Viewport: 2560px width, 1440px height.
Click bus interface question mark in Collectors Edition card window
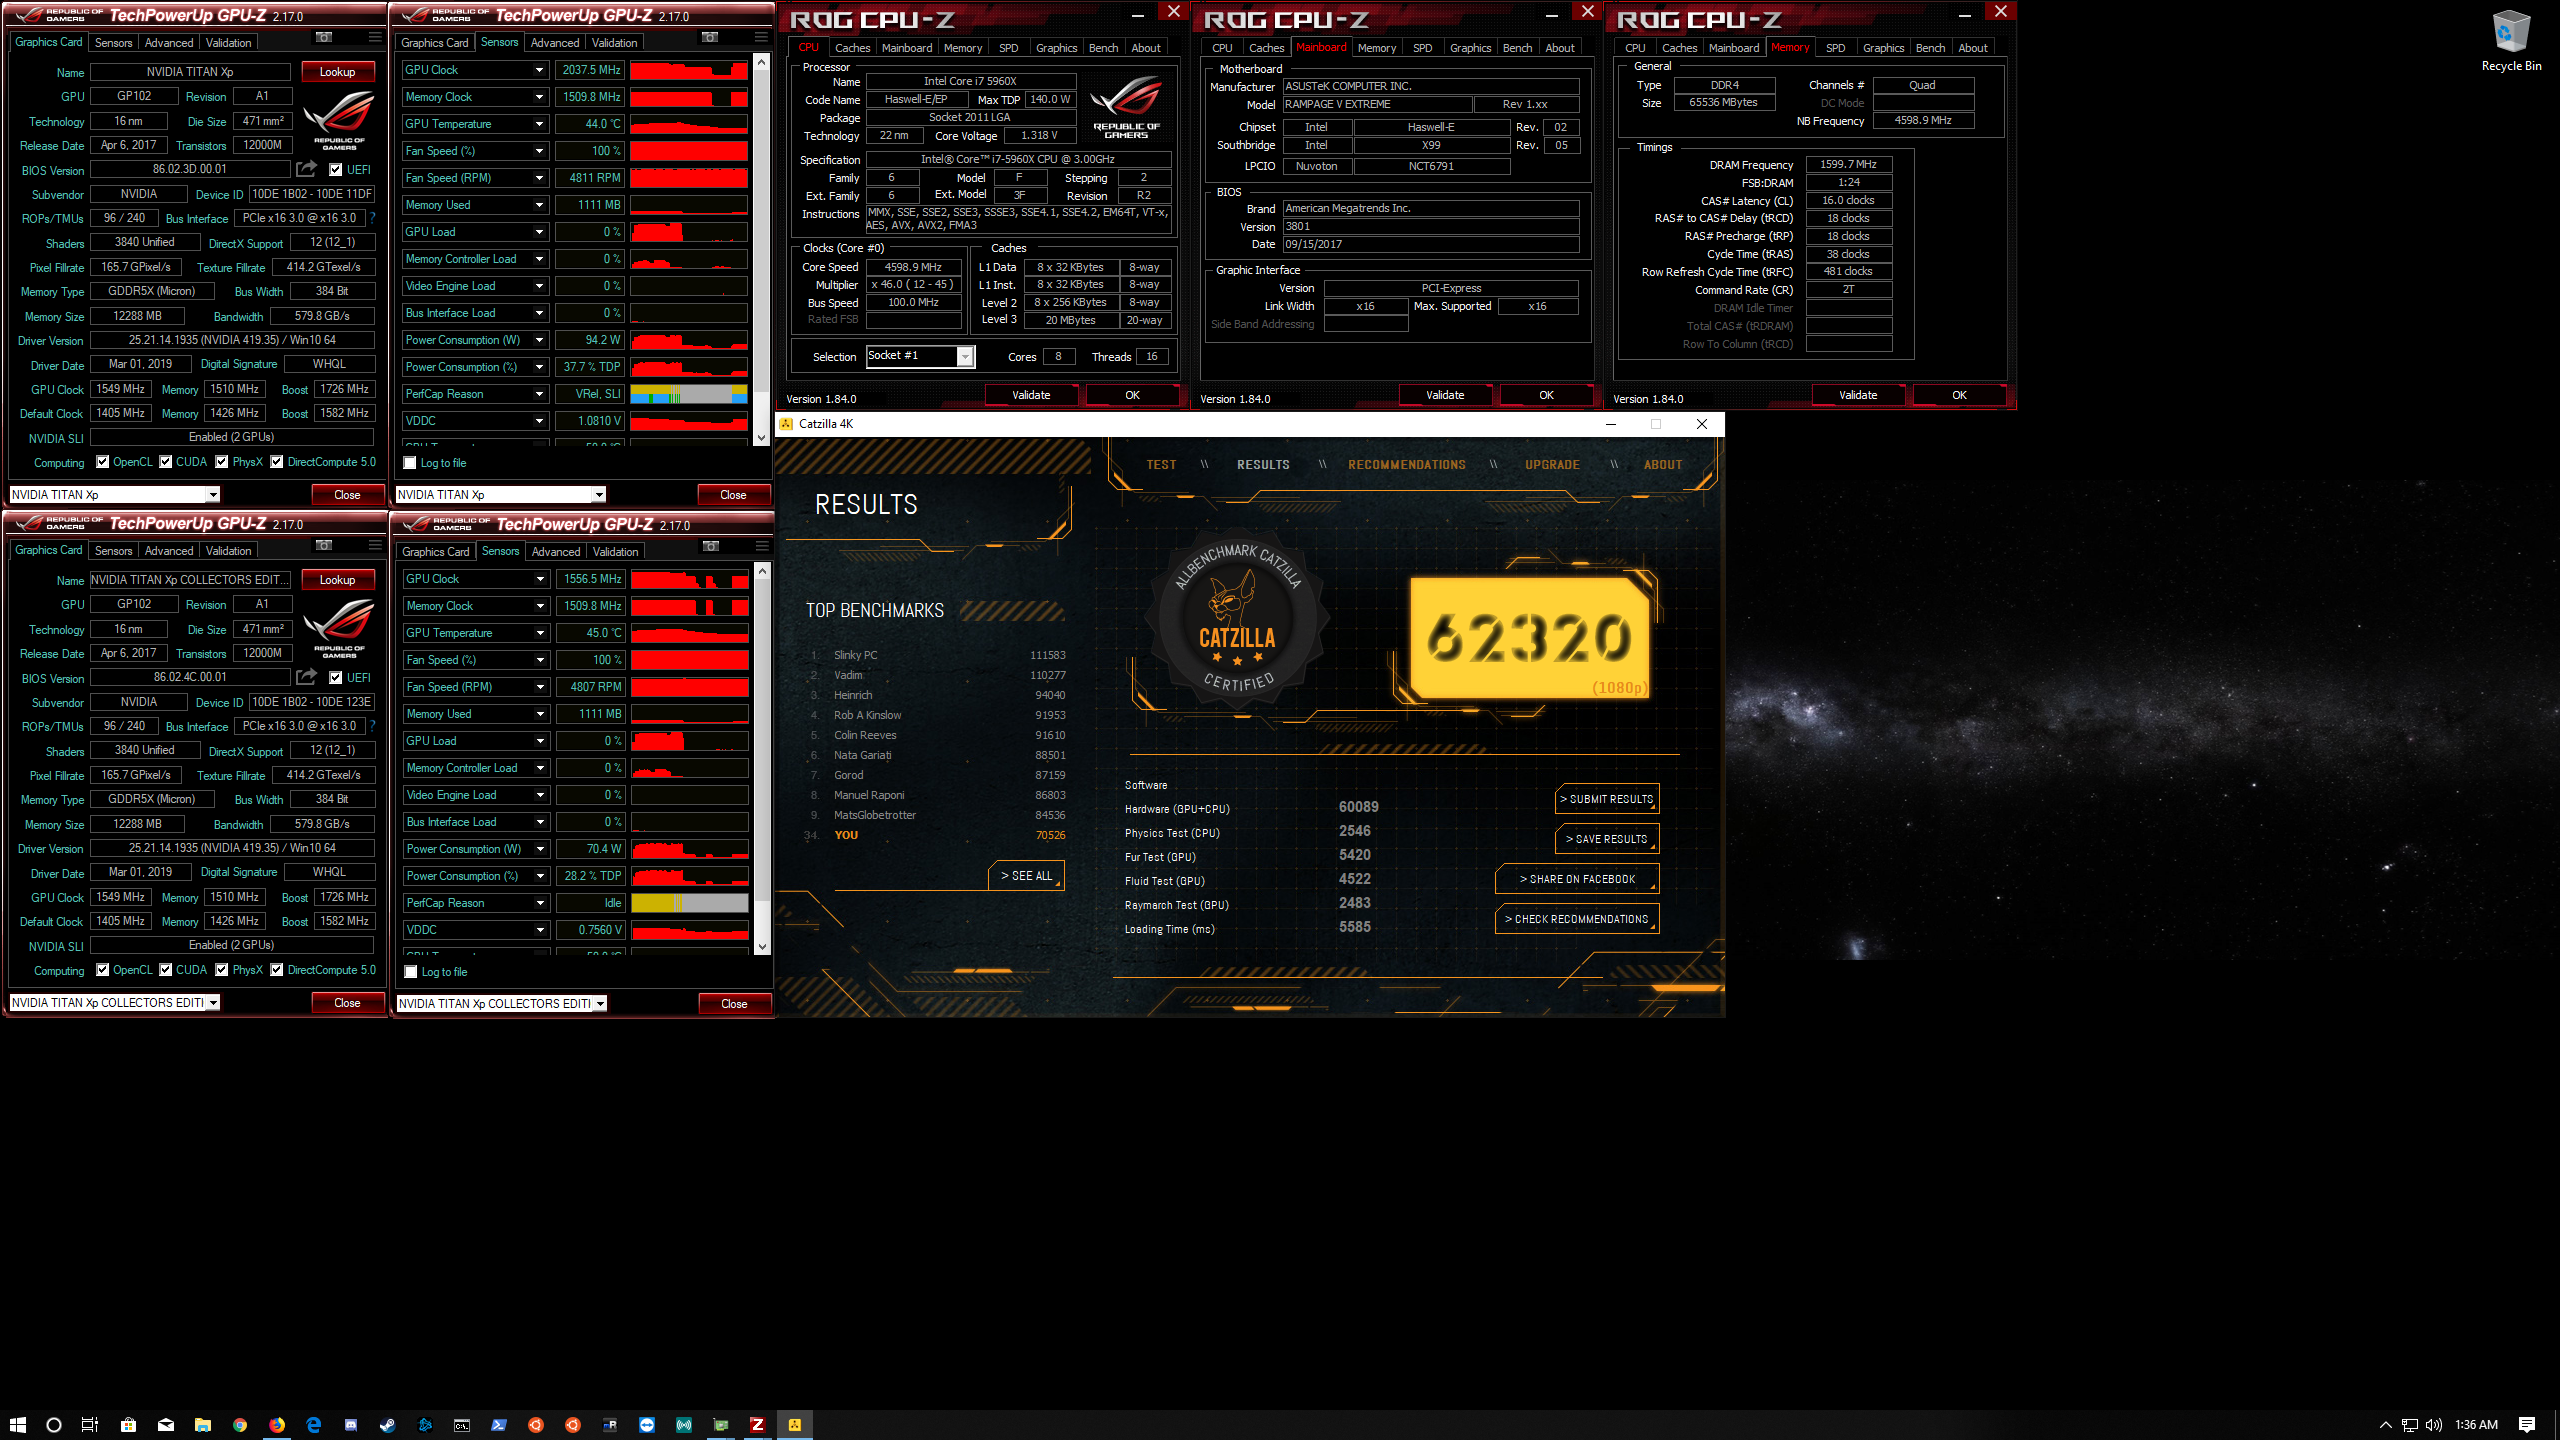[x=372, y=726]
